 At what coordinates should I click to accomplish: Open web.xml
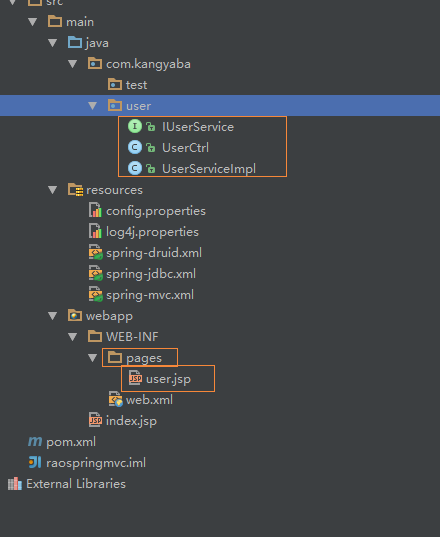pyautogui.click(x=149, y=400)
